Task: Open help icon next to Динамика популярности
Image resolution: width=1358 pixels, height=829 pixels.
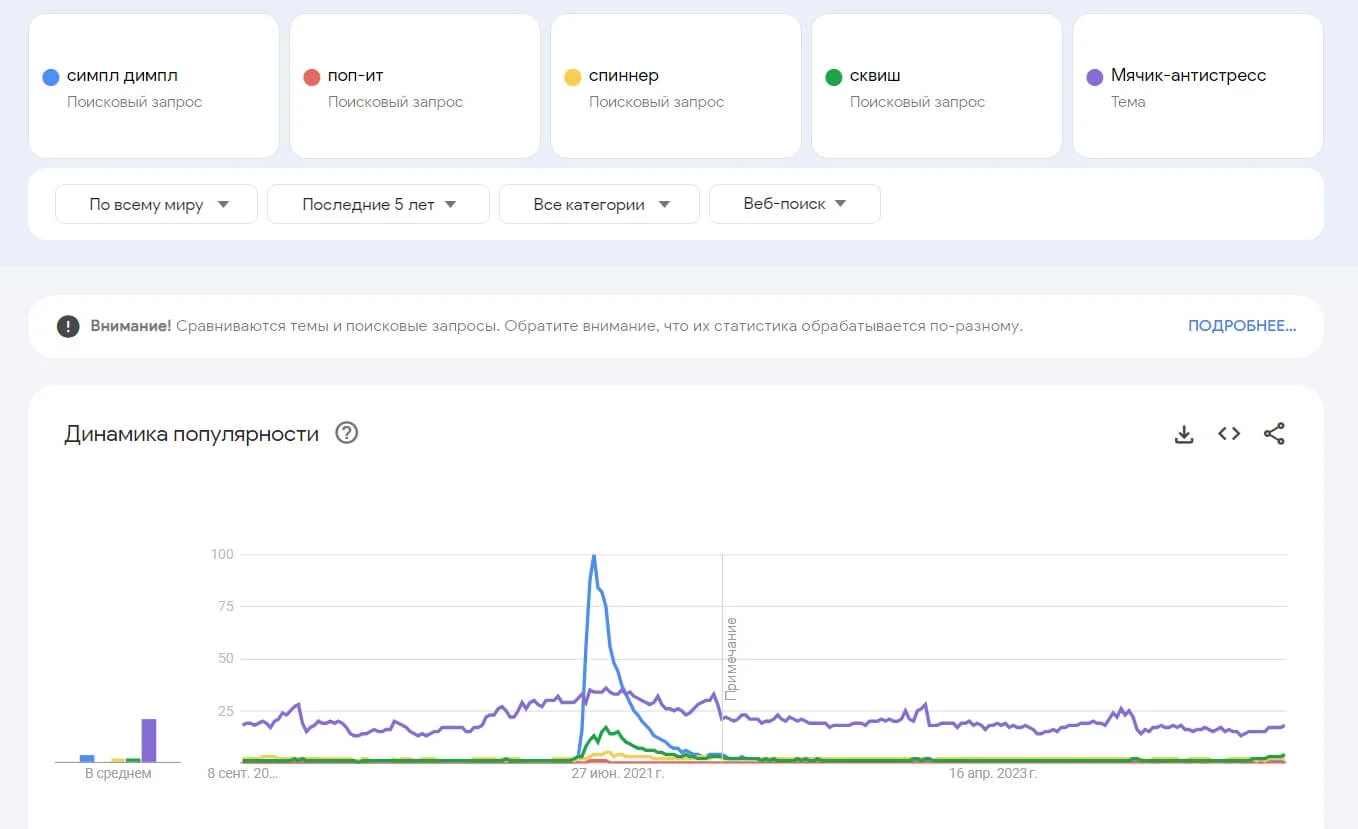Action: 347,433
